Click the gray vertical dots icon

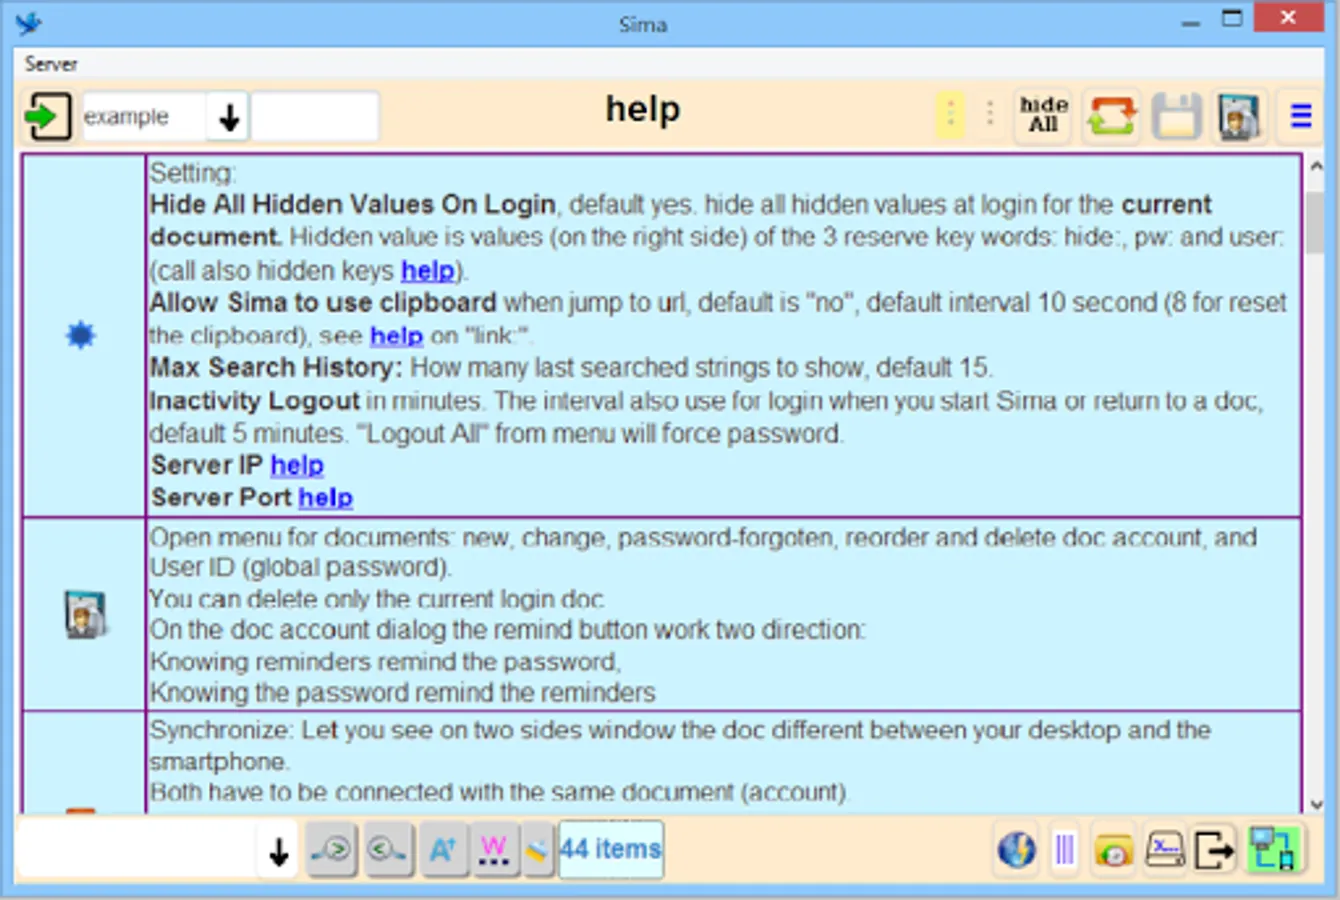(x=990, y=114)
